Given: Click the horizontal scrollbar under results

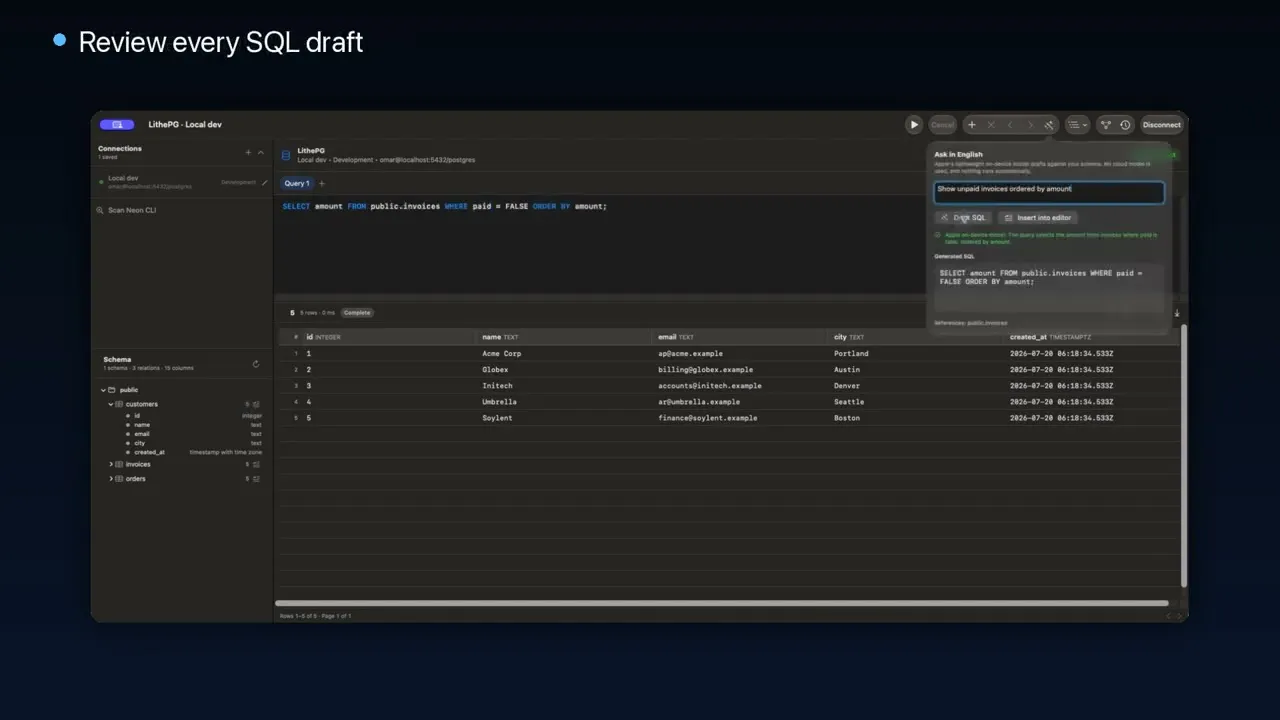Looking at the screenshot, I should click(722, 603).
